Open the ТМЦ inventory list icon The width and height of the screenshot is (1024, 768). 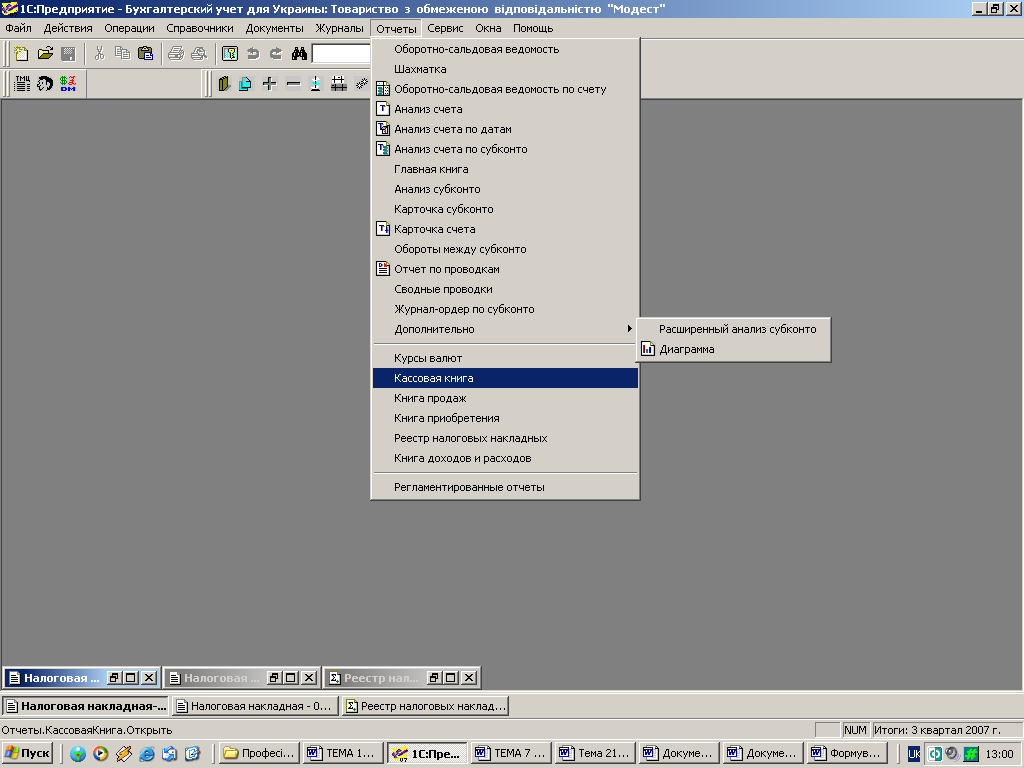(22, 84)
